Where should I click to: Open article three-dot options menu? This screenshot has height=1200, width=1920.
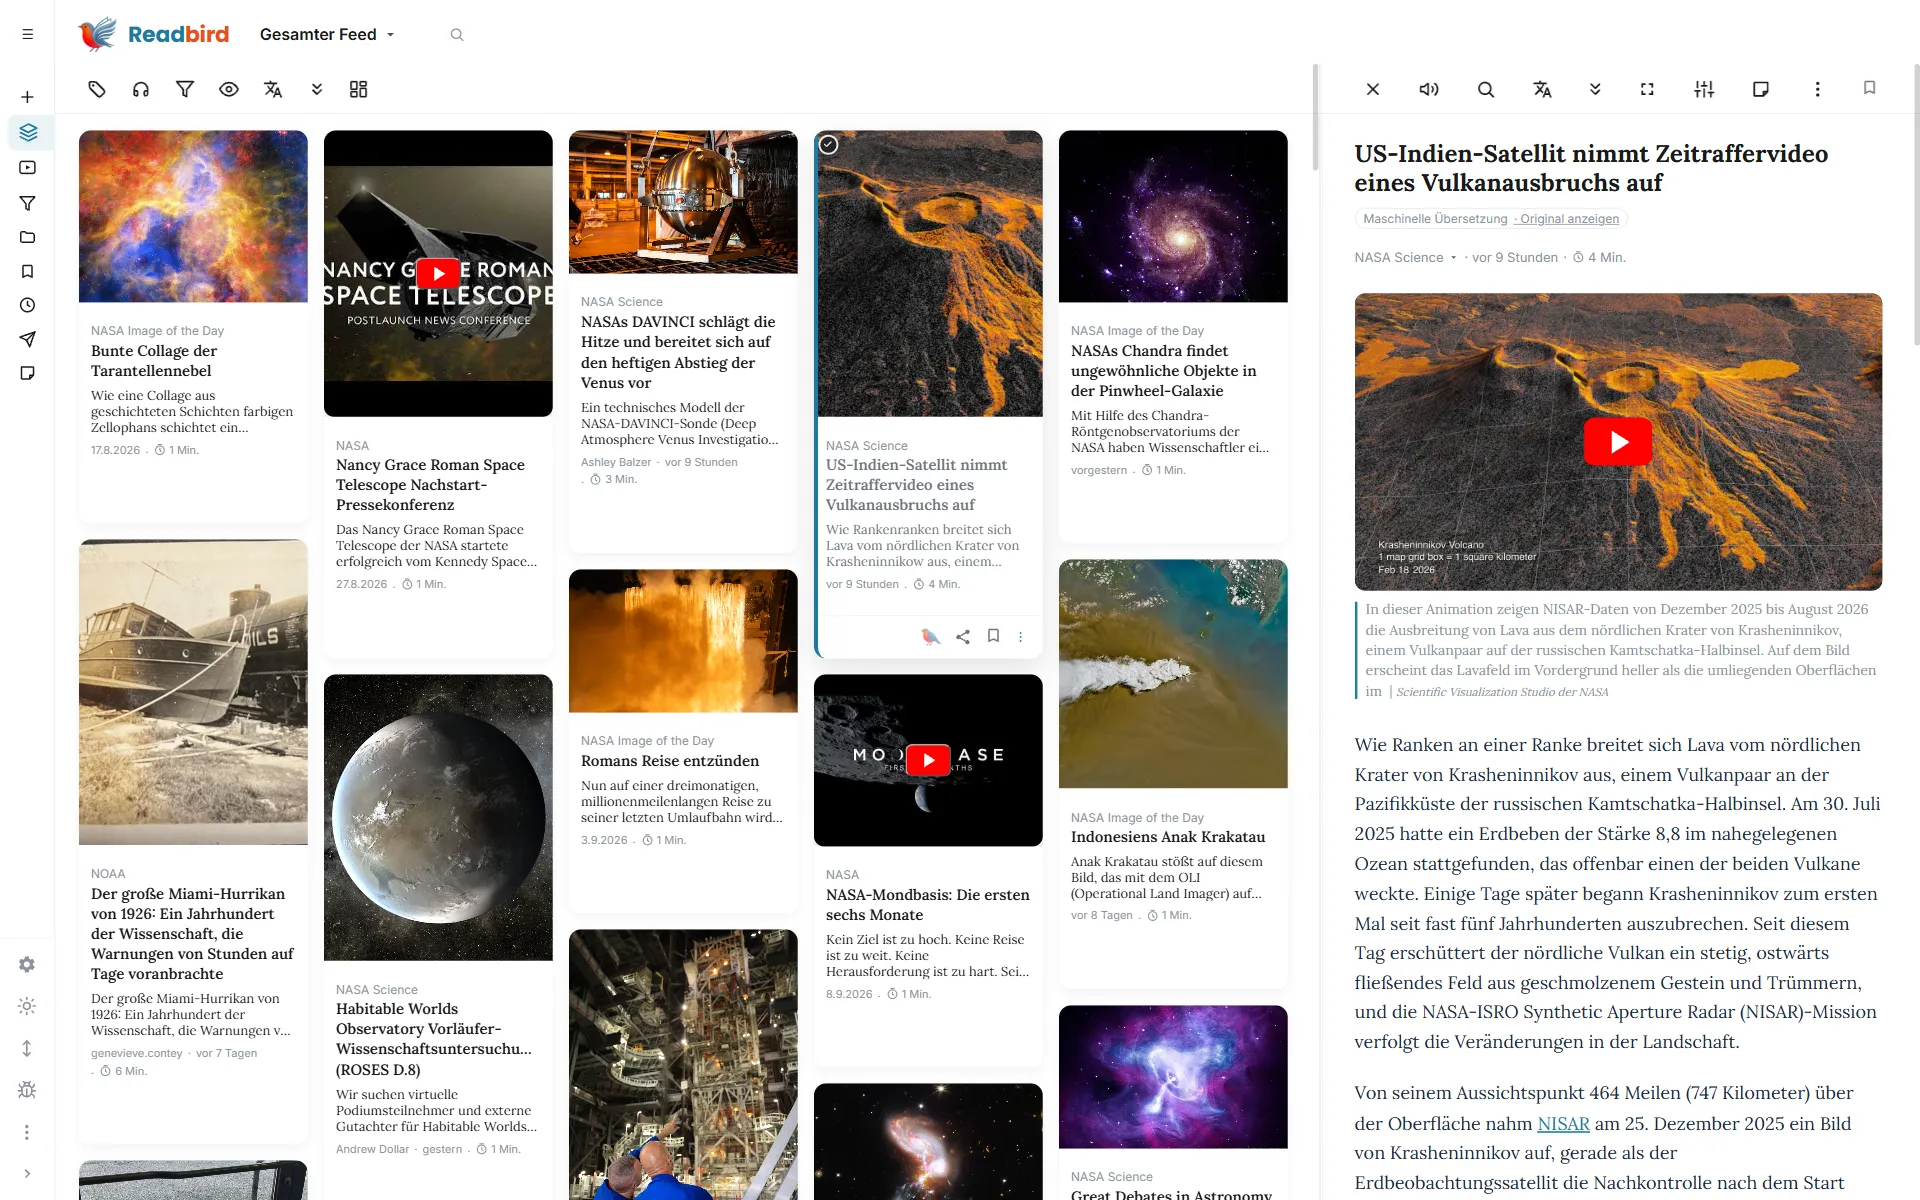click(x=1817, y=89)
